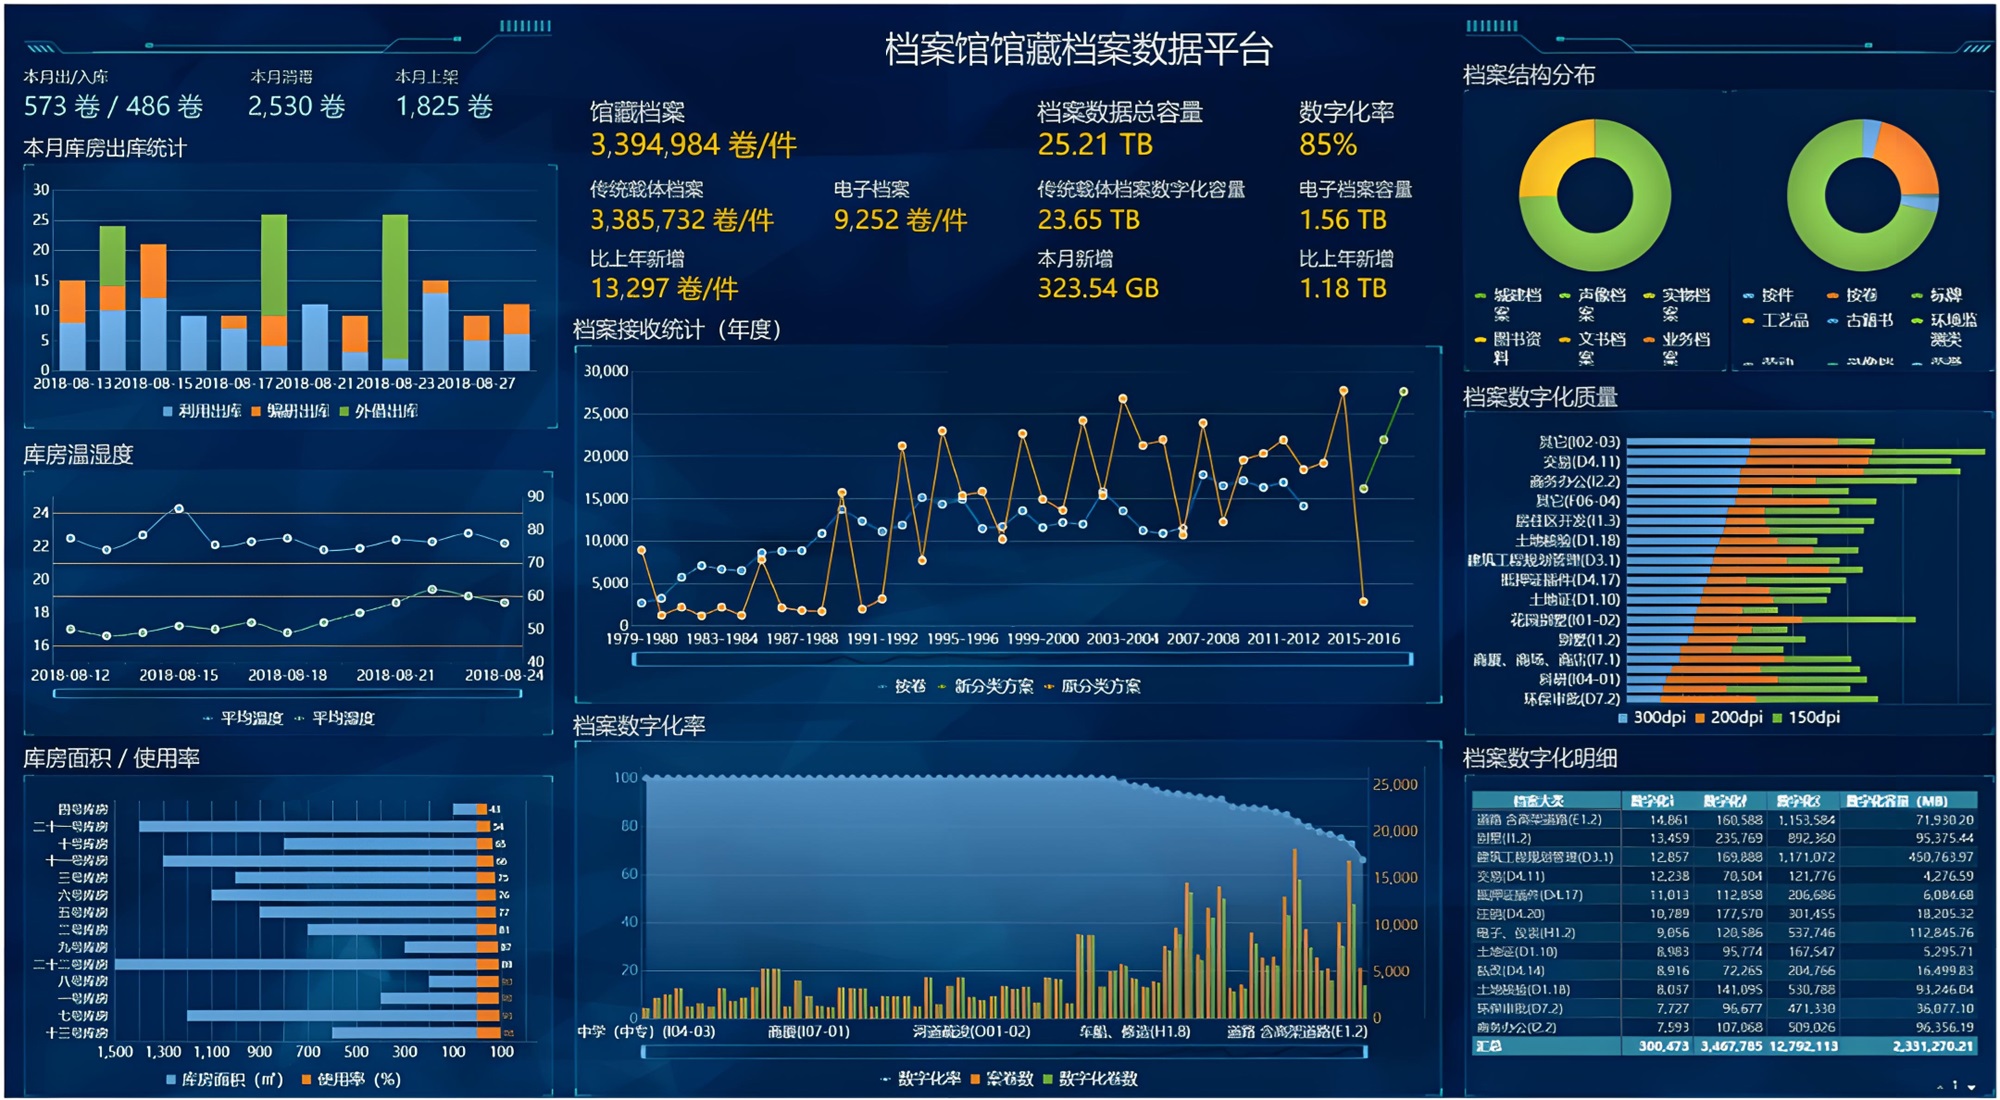
Task: Click the 原分类方案 legend marker
Action: tap(1048, 687)
